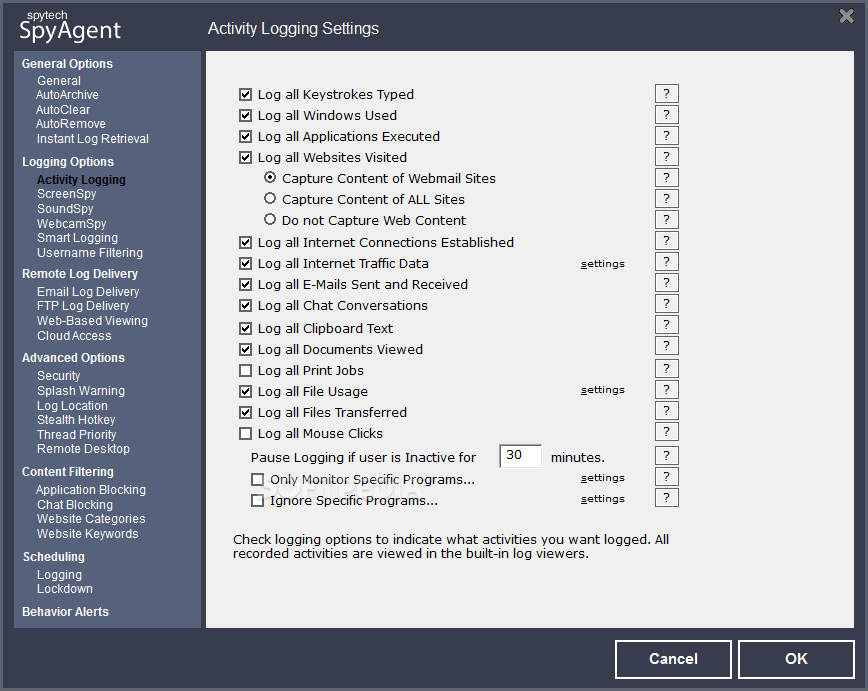Uncheck Log all Internet Connections Established
The width and height of the screenshot is (868, 691).
(x=245, y=243)
